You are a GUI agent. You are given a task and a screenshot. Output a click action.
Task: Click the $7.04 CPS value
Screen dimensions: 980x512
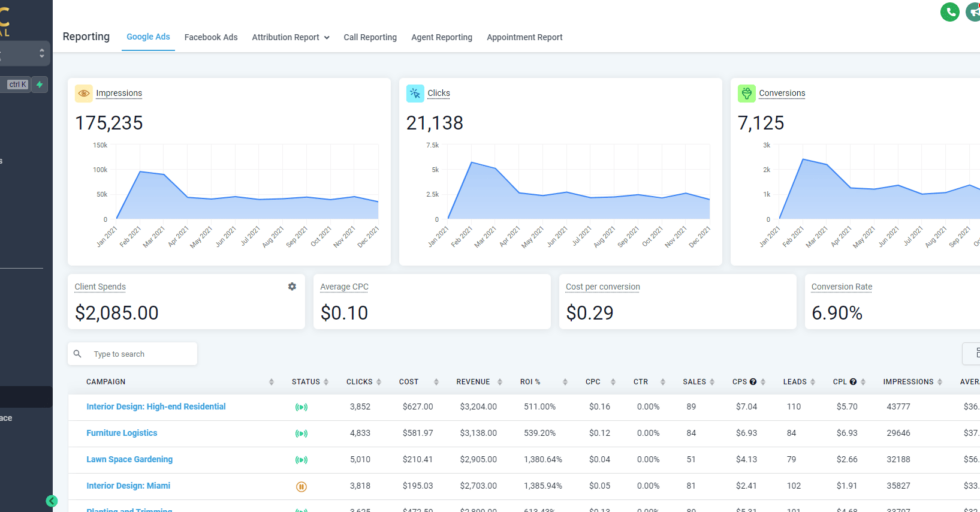coord(746,406)
